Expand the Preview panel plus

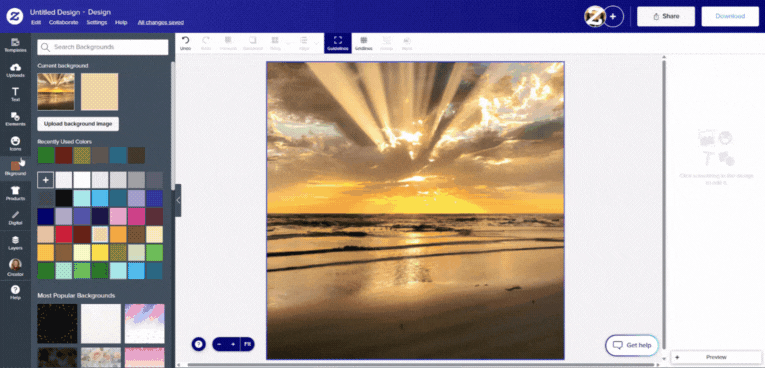pyautogui.click(x=677, y=357)
